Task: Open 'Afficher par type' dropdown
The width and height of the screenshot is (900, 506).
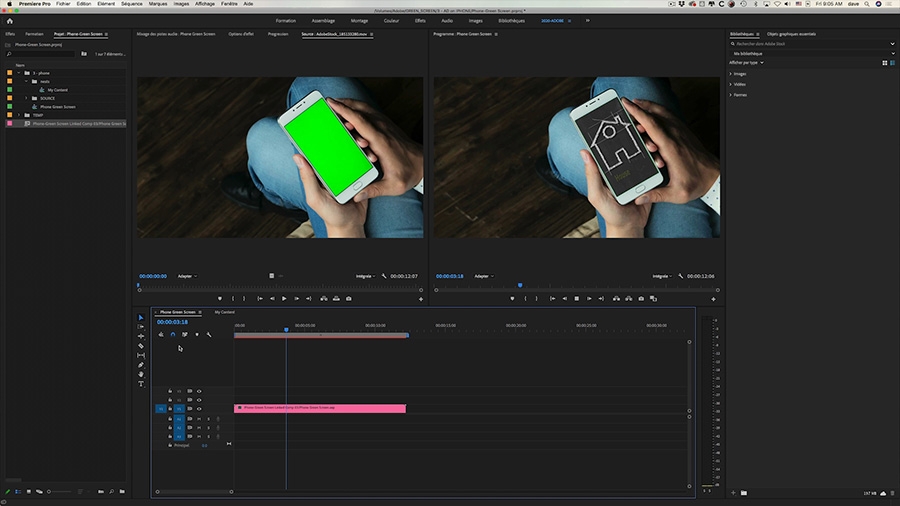Action: pos(746,63)
